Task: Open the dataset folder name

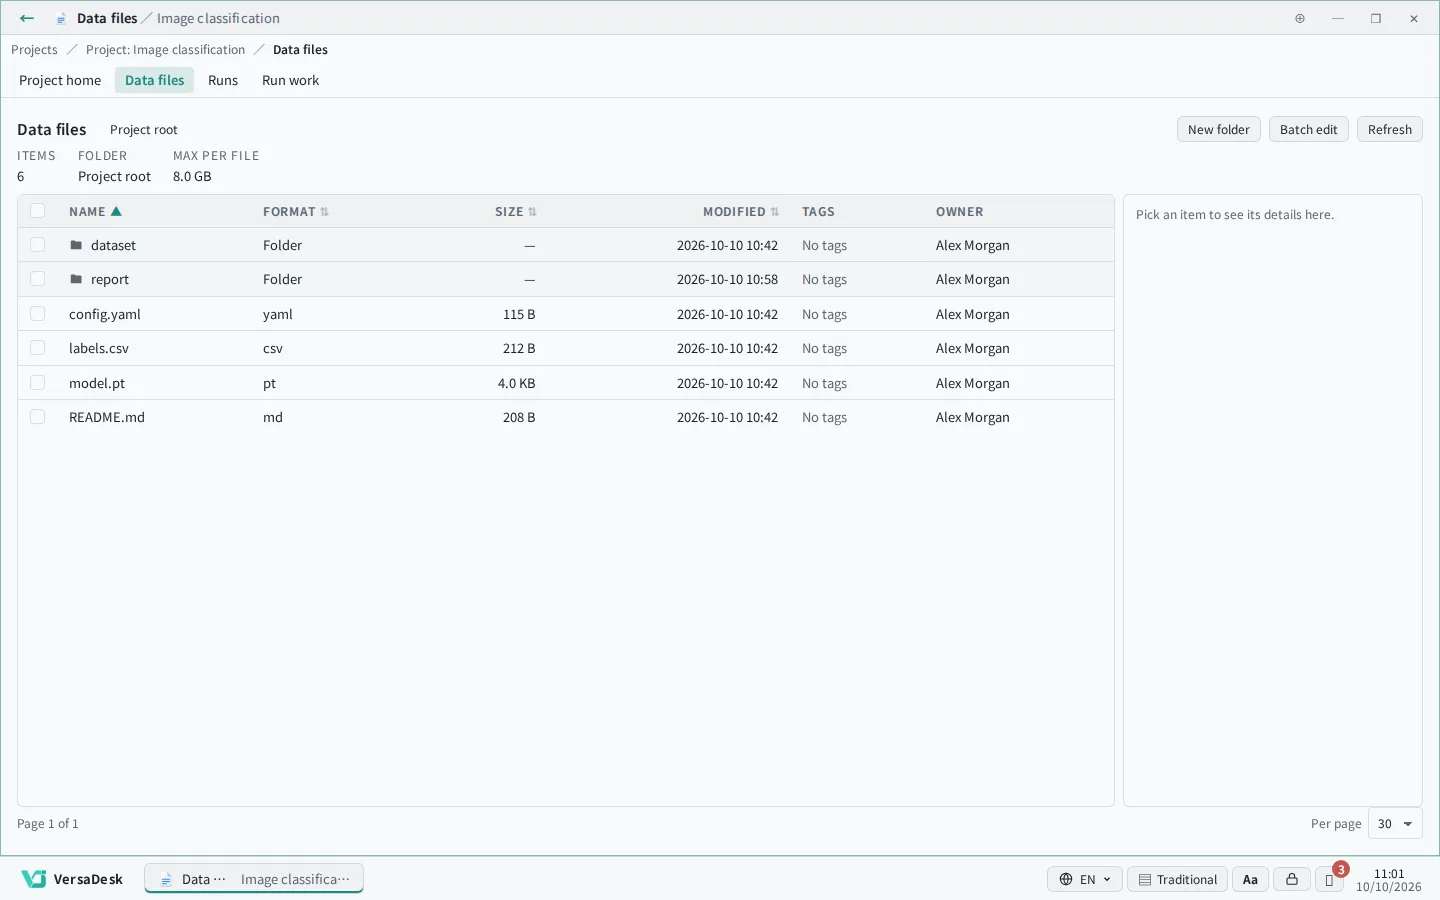Action: [113, 245]
